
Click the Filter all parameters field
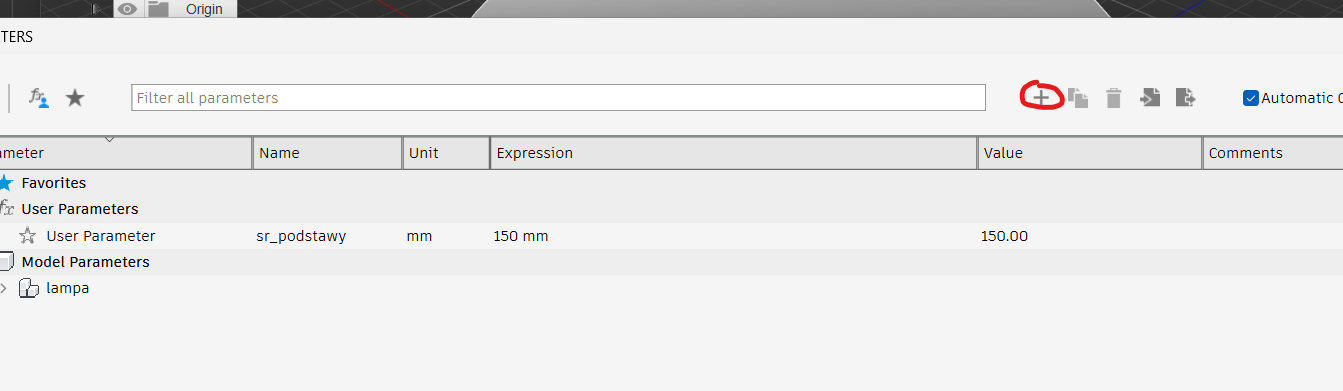[558, 98]
